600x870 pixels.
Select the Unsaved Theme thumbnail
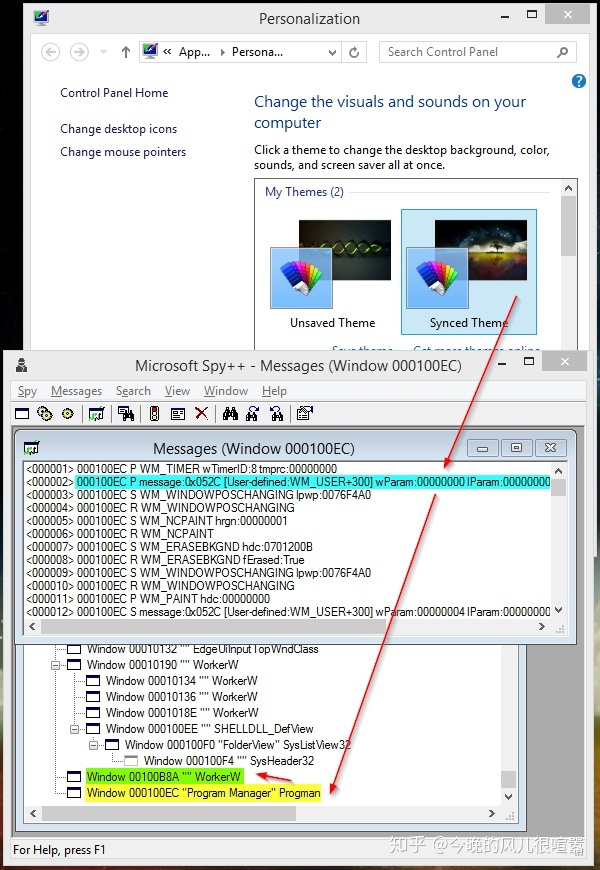click(x=332, y=273)
